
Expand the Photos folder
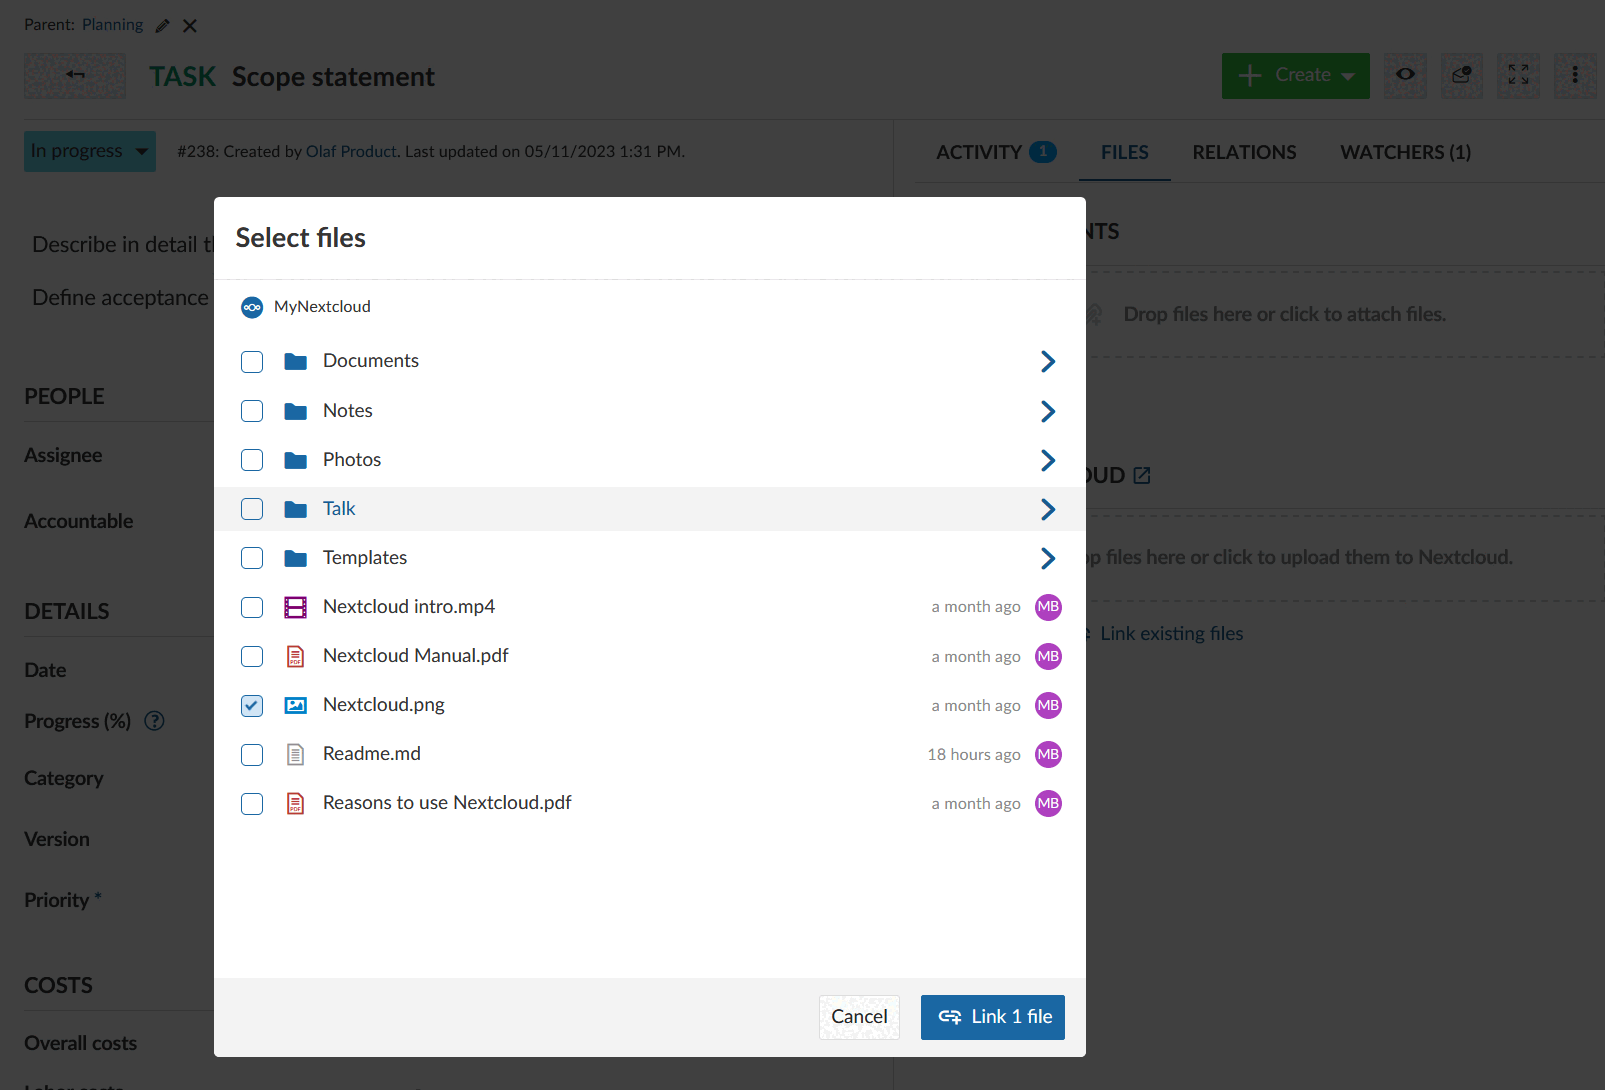[1047, 460]
